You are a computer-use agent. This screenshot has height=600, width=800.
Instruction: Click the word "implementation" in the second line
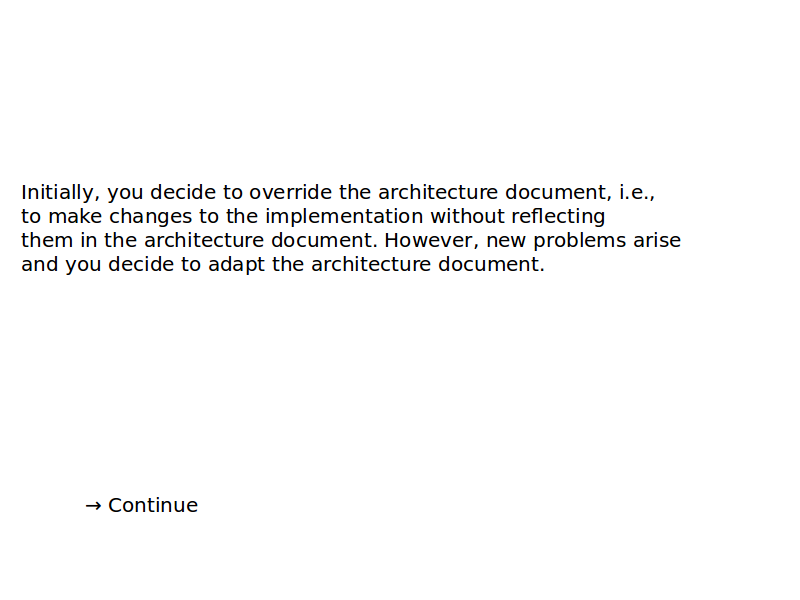coord(344,216)
